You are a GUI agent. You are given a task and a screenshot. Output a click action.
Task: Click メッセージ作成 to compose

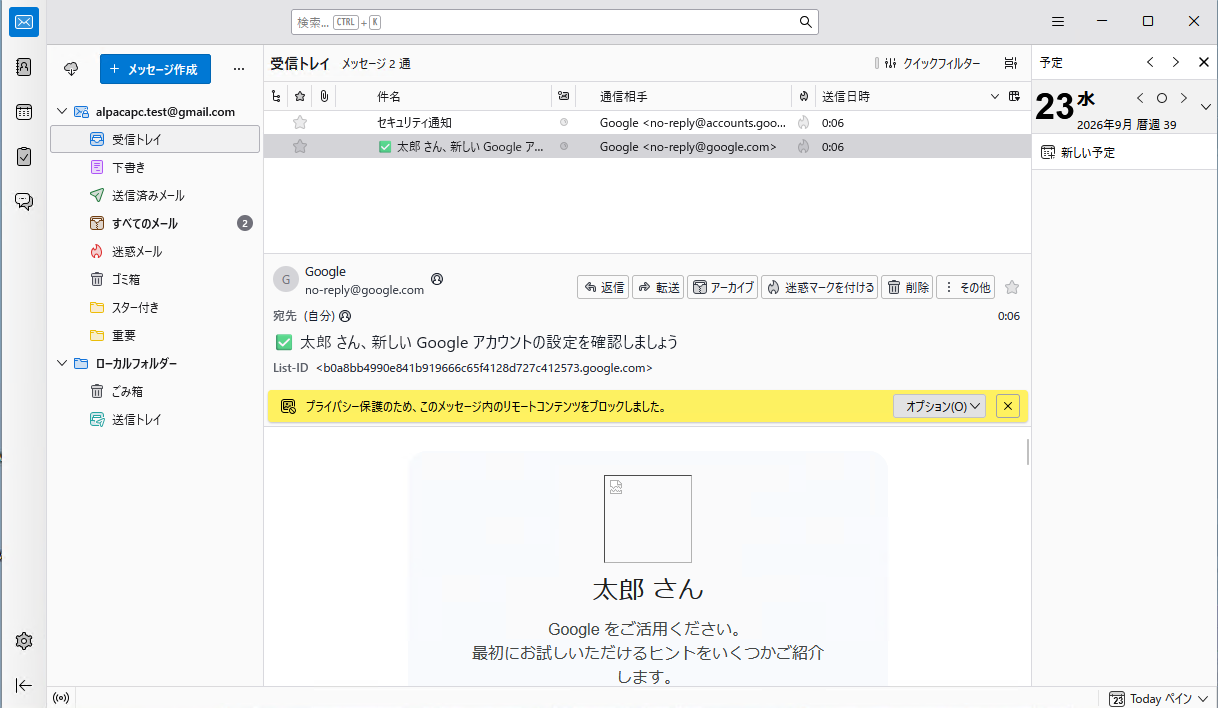tap(155, 69)
